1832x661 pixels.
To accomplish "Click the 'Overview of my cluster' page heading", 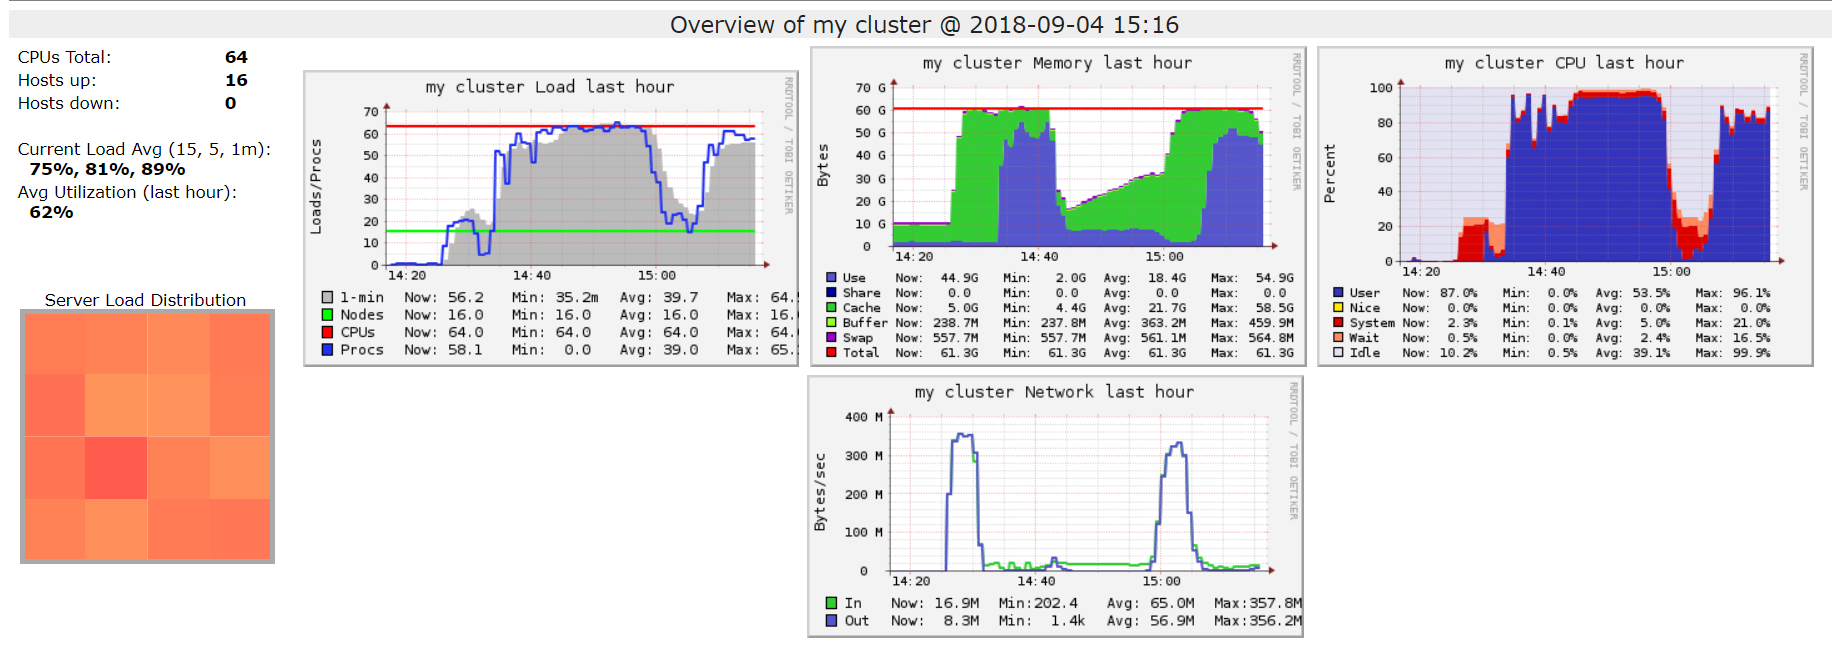I will coord(924,25).
